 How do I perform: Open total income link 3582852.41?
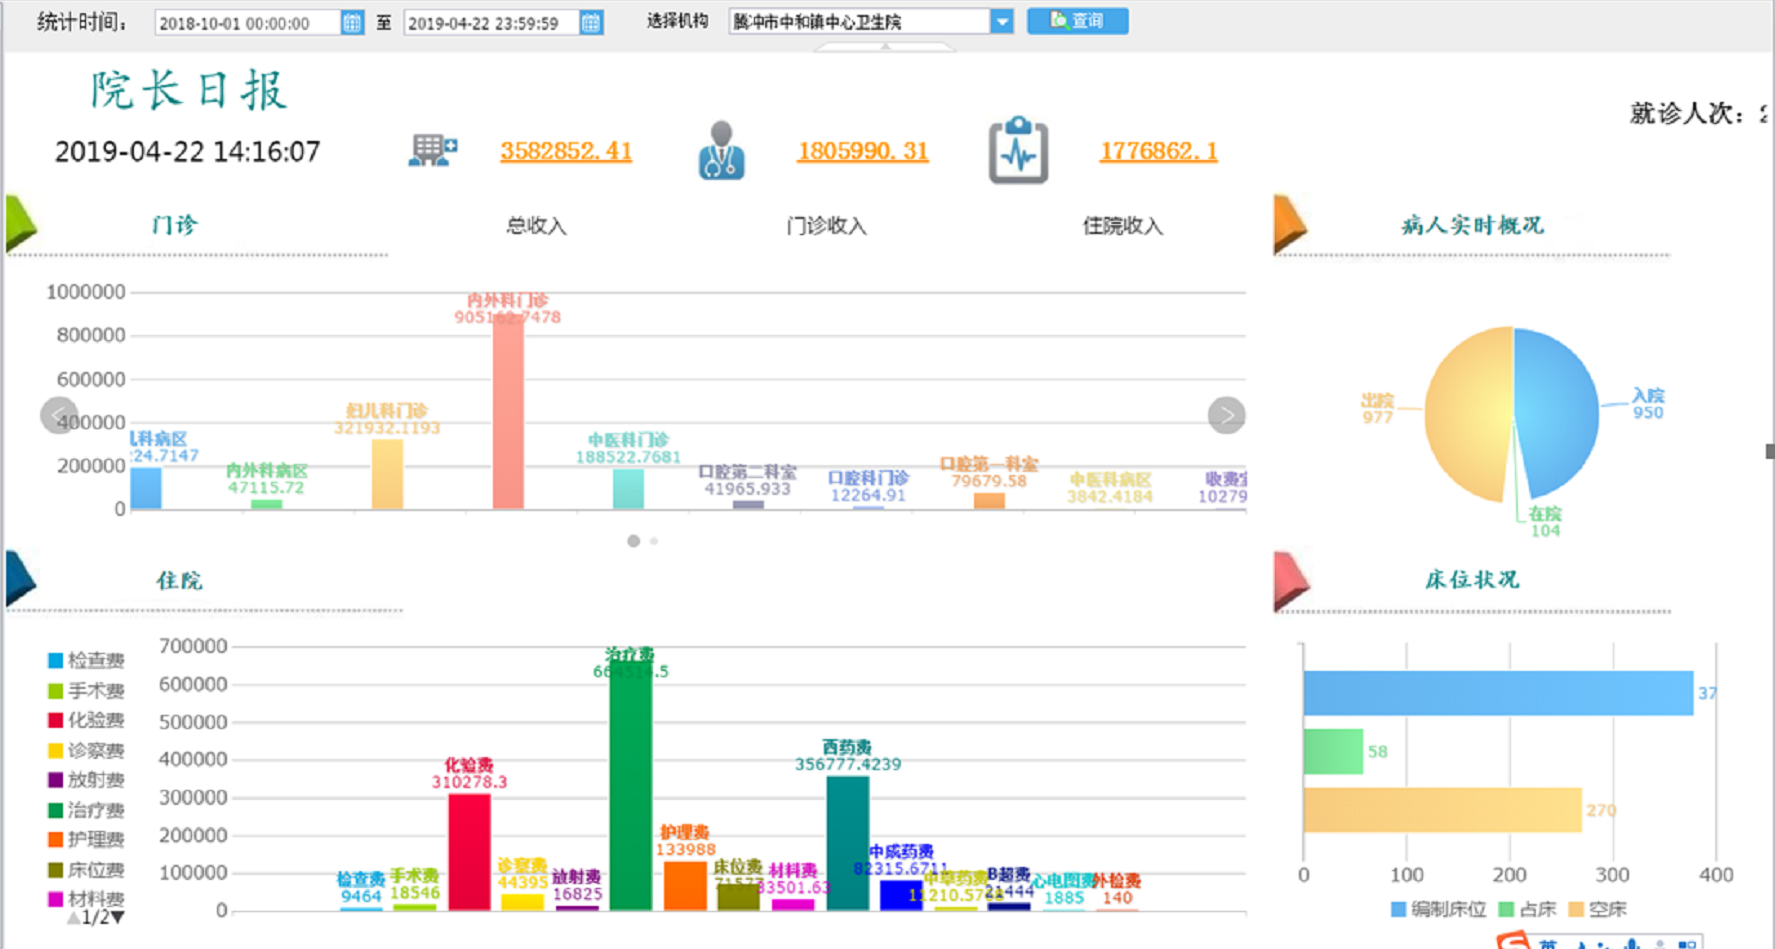pos(566,151)
